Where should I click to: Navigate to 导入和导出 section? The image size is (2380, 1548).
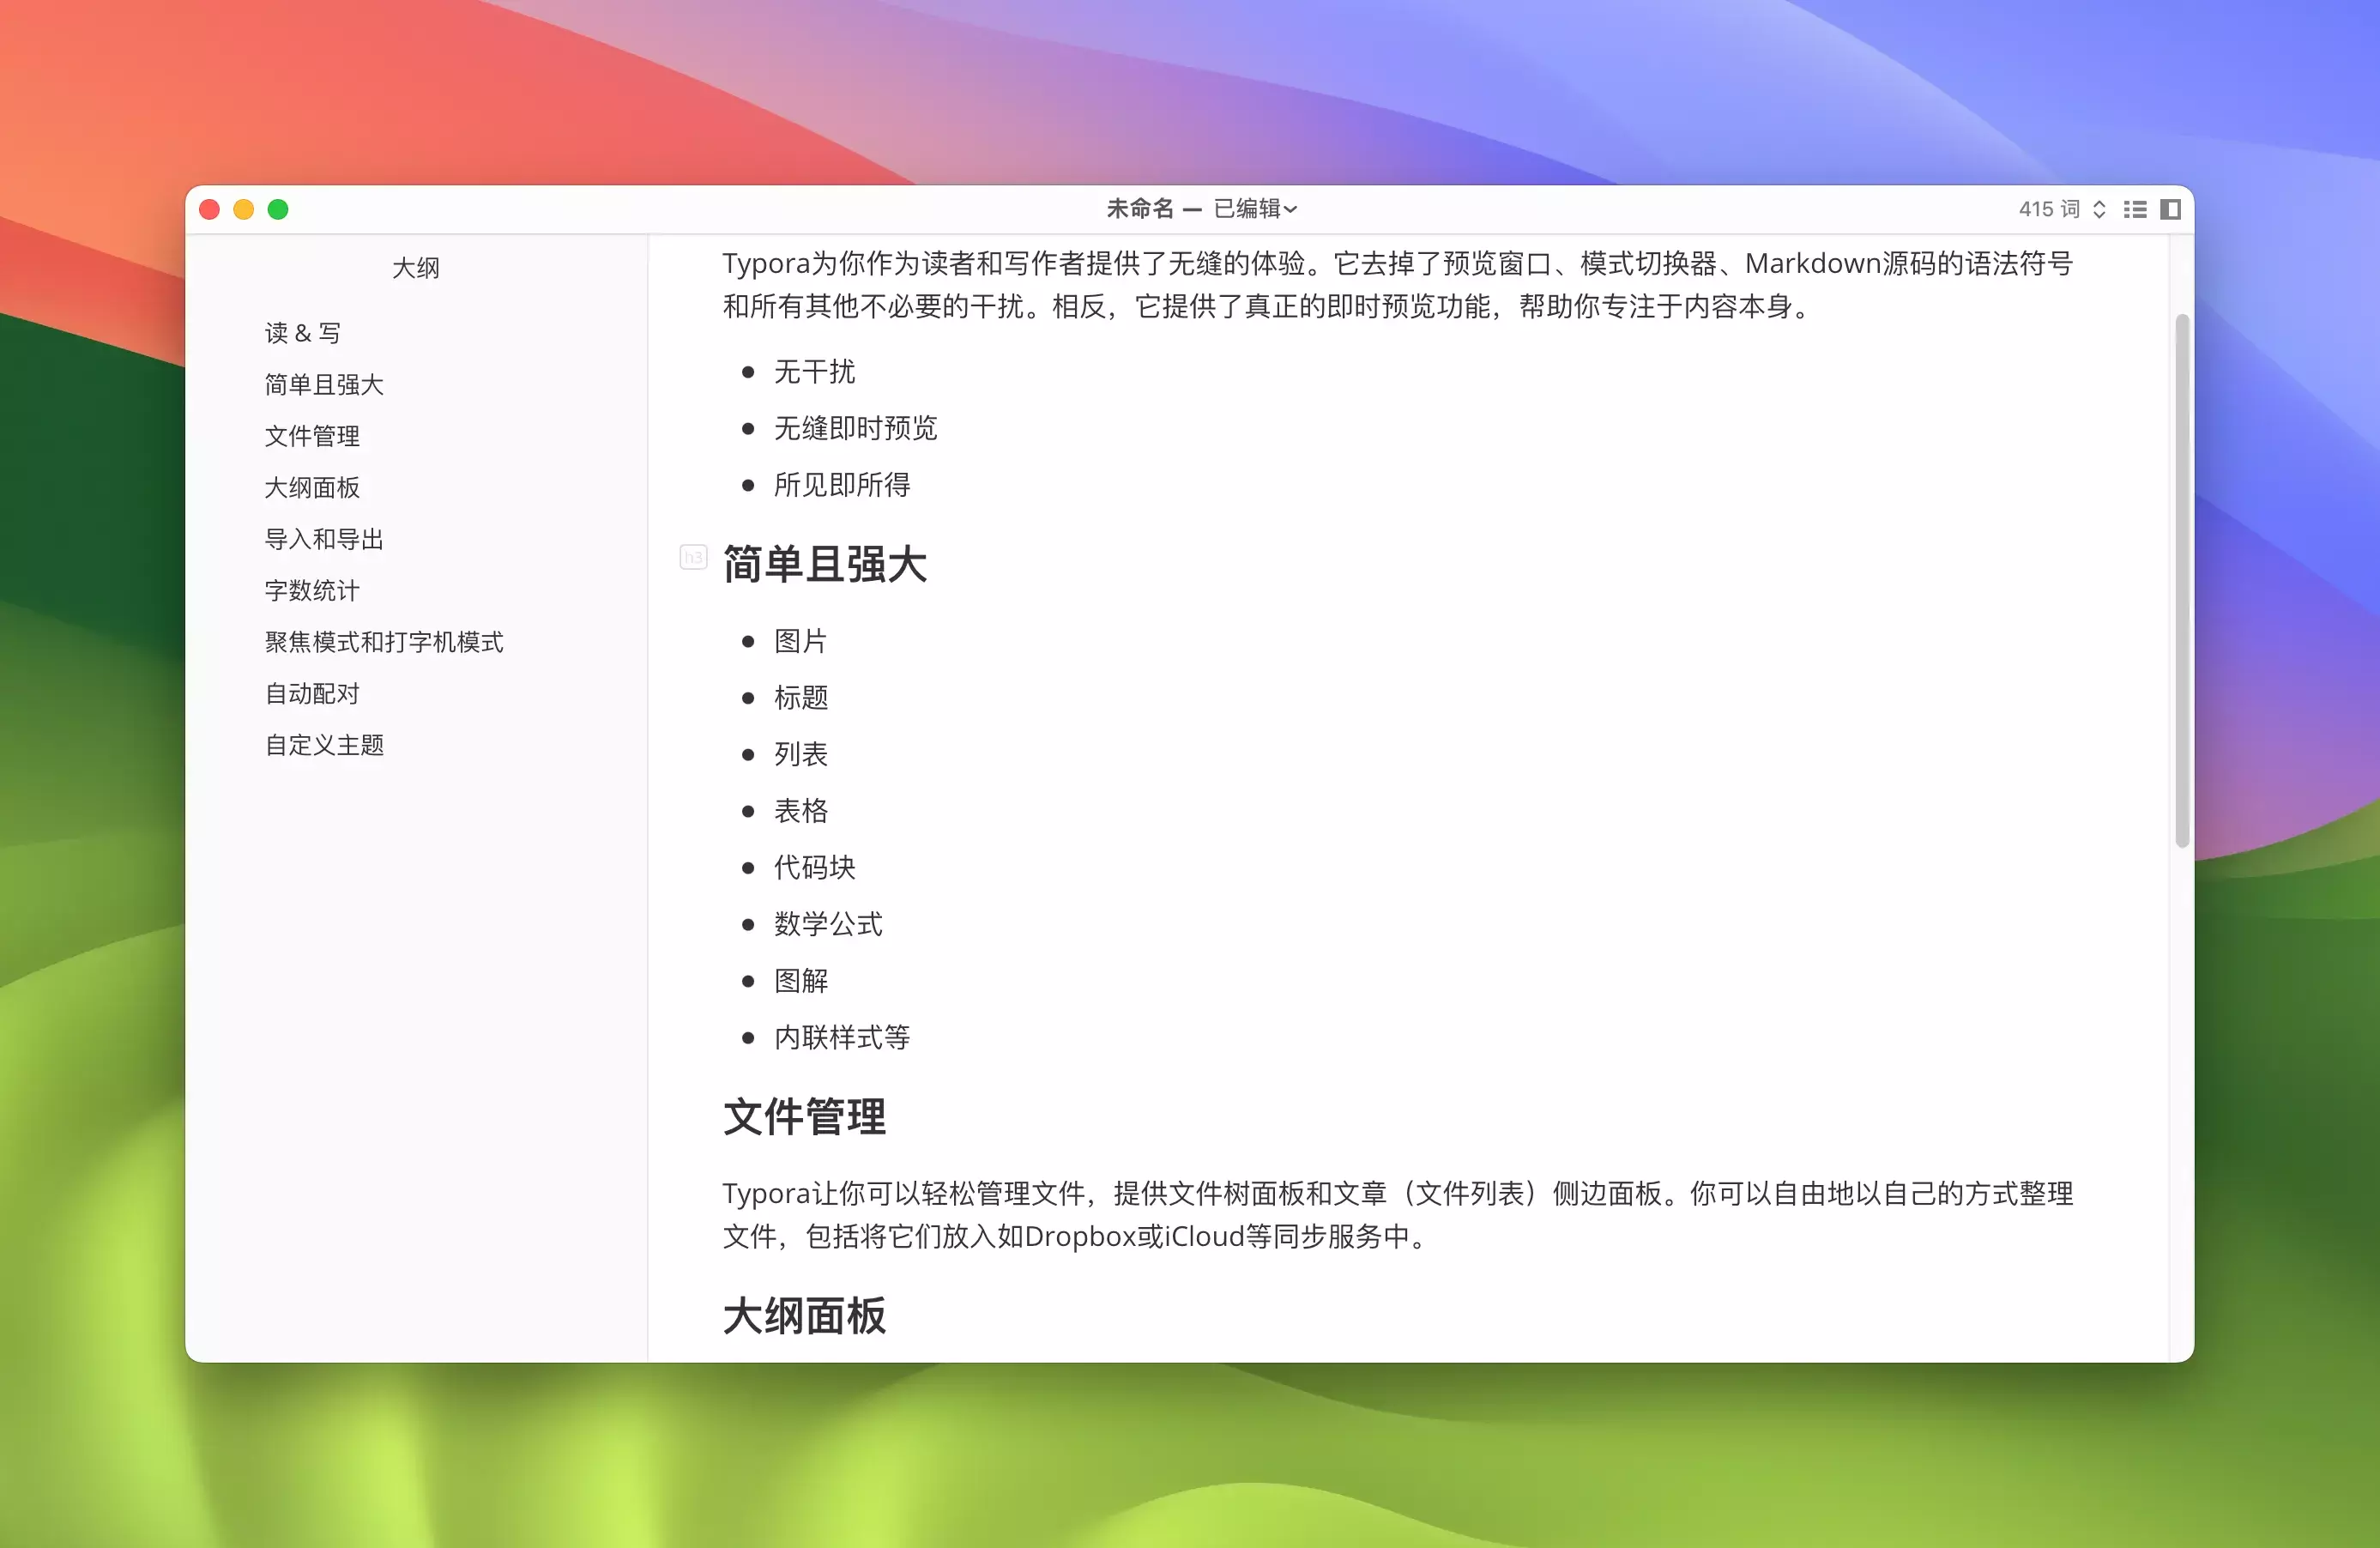pos(324,539)
